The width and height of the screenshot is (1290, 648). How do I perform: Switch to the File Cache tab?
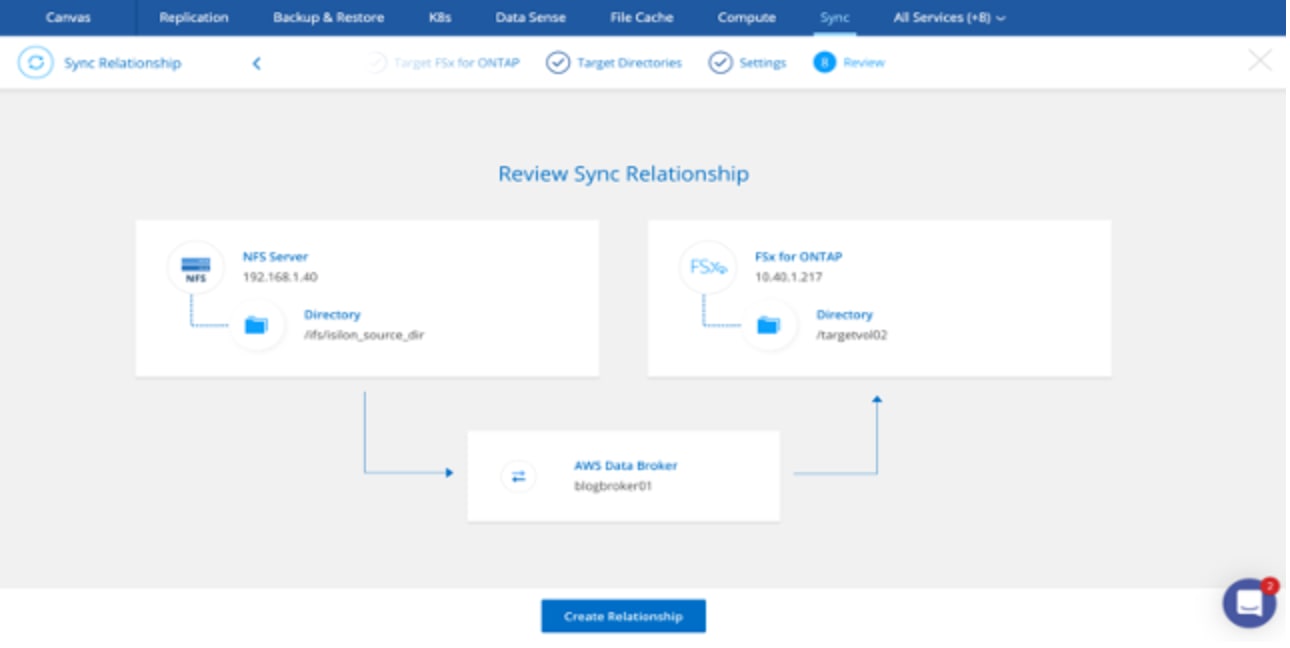641,18
